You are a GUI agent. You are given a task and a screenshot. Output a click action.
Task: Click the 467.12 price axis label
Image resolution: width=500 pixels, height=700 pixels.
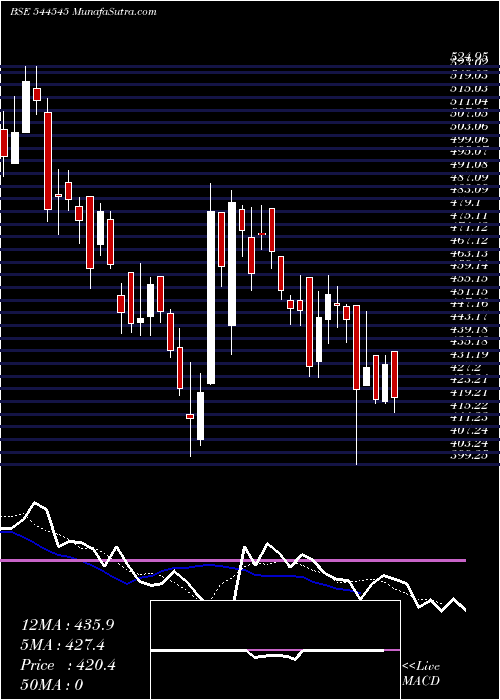468,241
